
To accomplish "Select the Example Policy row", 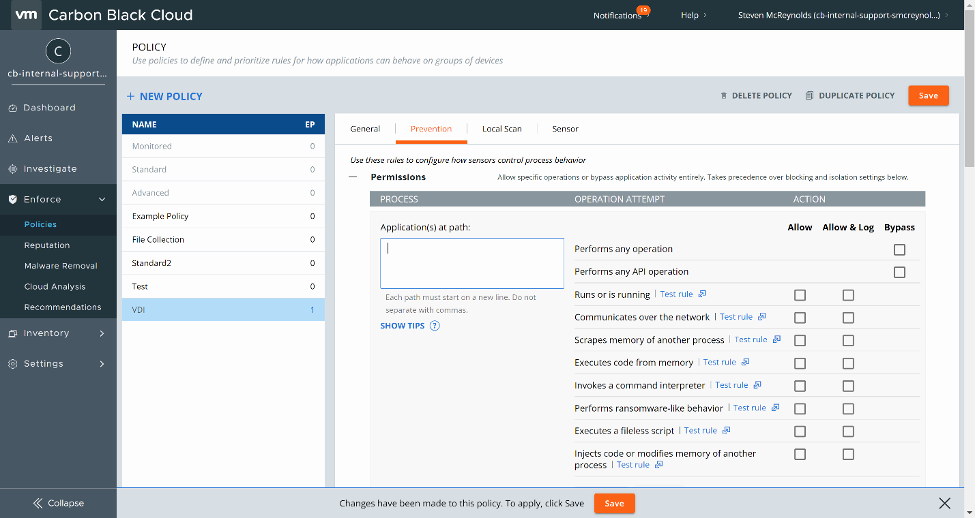I will [223, 216].
